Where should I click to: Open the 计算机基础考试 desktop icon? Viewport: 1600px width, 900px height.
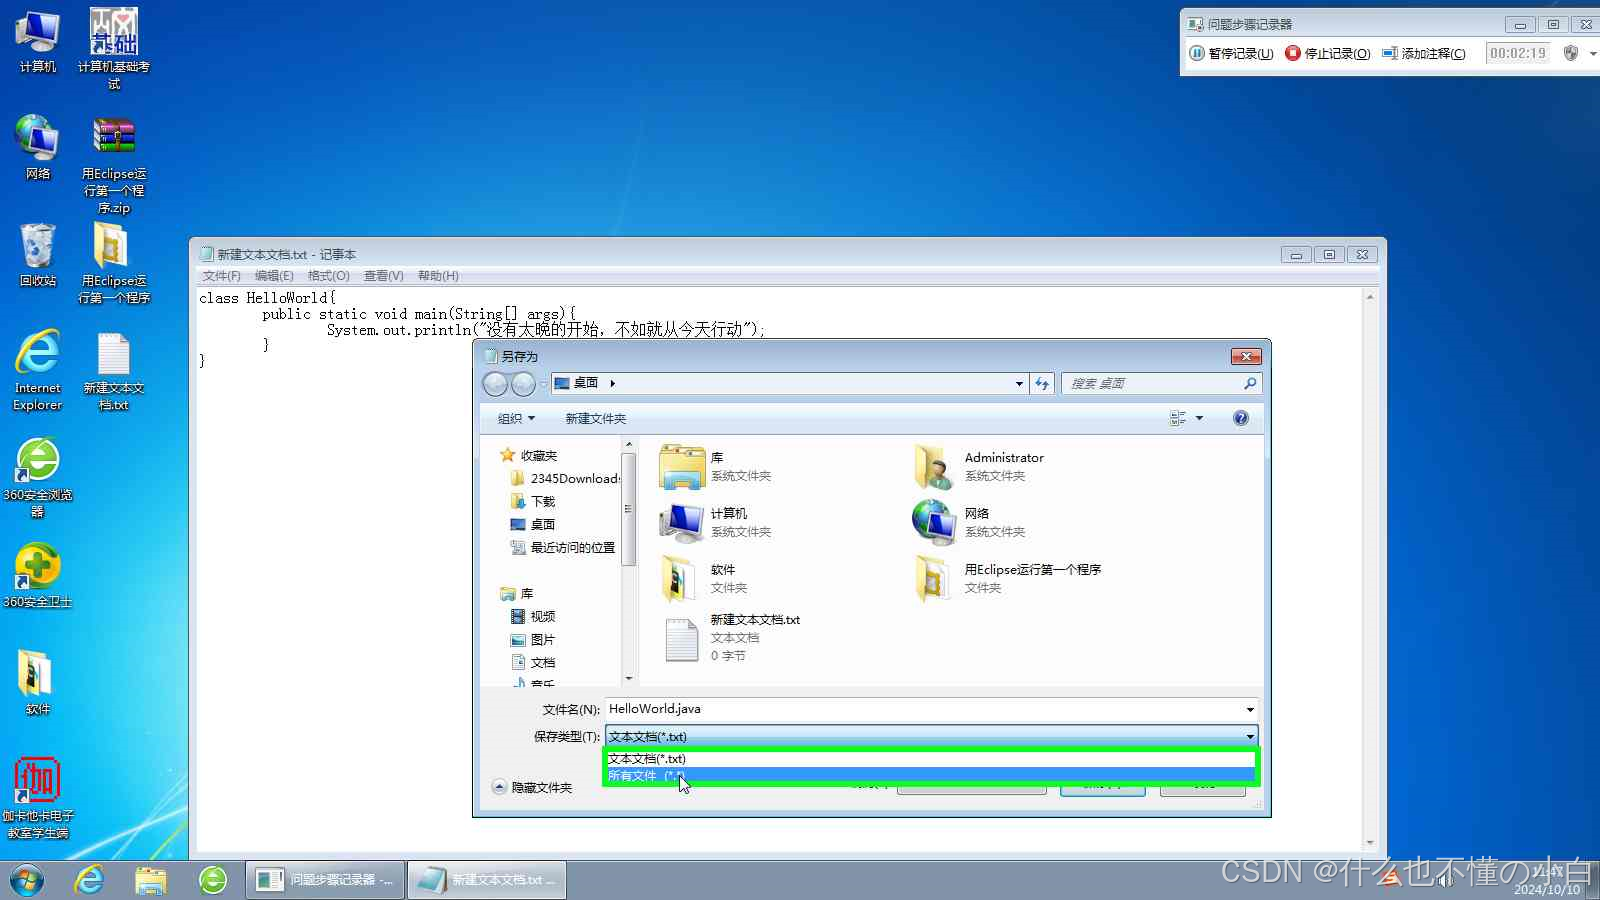click(x=114, y=49)
